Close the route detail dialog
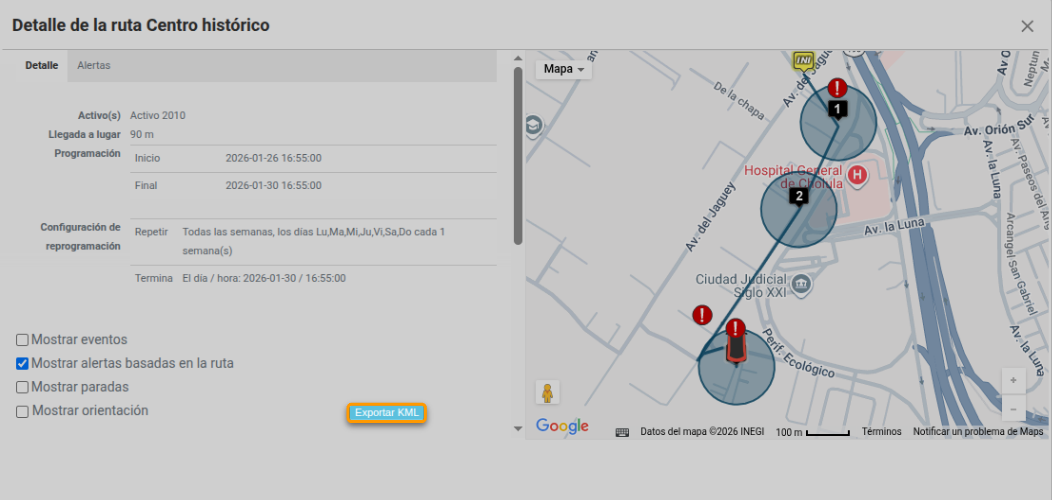This screenshot has width=1052, height=500. 1027,26
